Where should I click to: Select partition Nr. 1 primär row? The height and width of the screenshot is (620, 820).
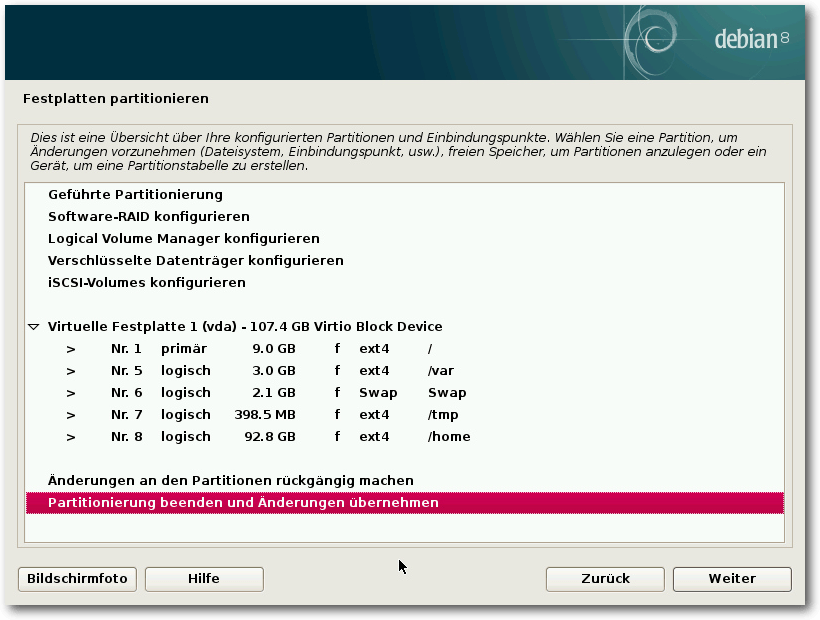click(405, 348)
